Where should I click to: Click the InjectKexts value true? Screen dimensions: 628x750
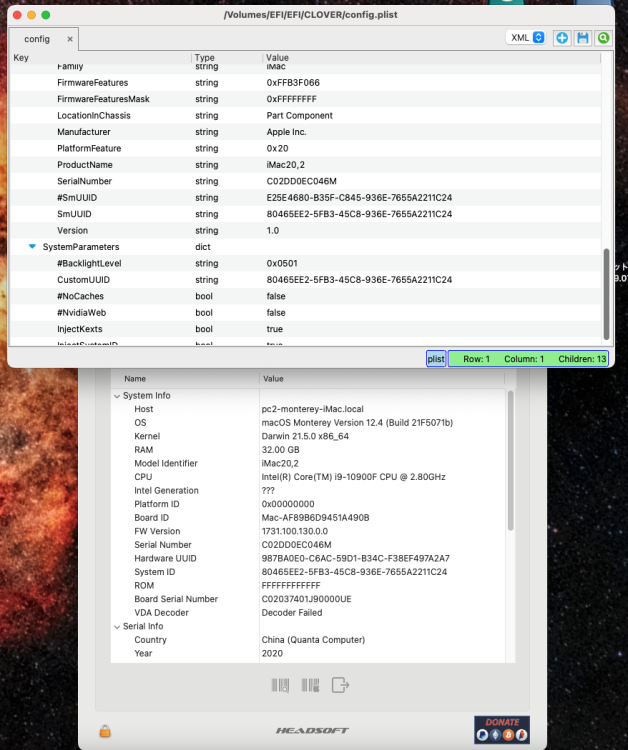tap(275, 329)
